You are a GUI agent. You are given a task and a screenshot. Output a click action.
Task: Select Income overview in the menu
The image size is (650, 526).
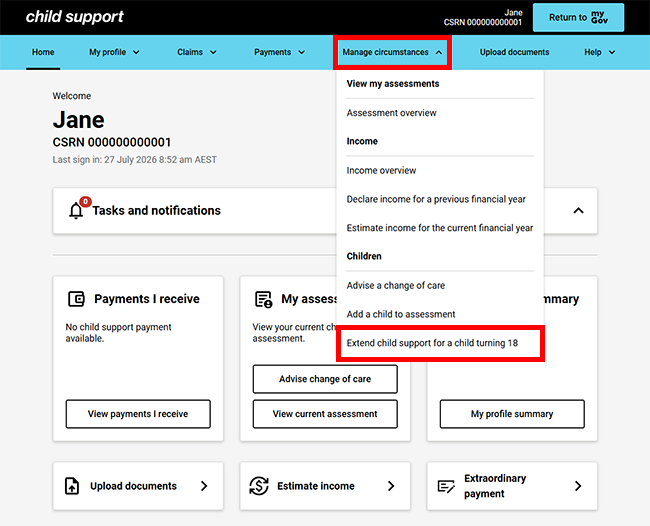(381, 170)
